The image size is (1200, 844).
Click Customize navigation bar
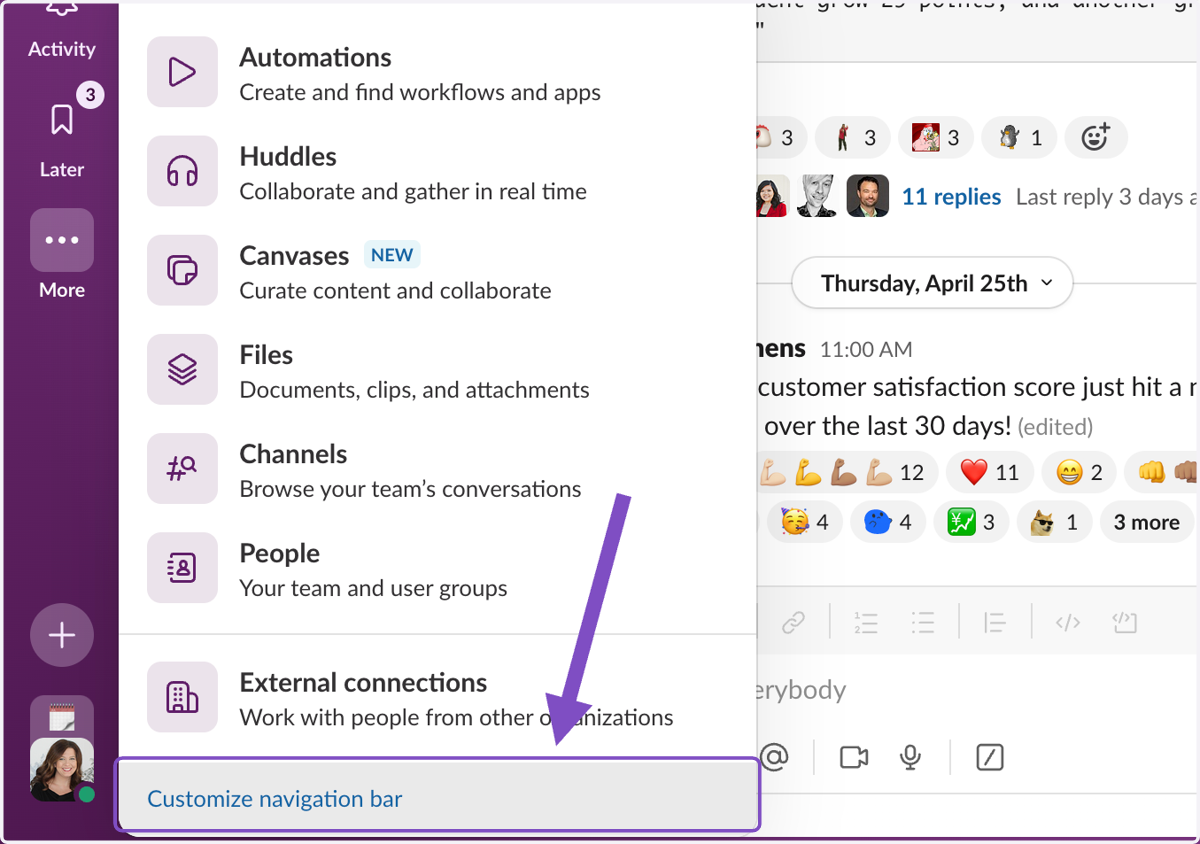(437, 797)
